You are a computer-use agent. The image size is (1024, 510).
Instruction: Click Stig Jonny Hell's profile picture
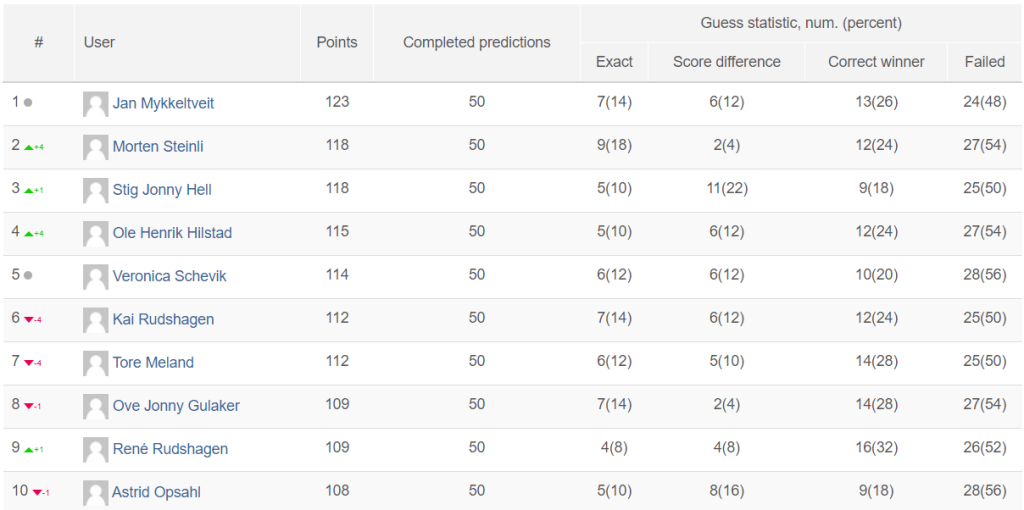pyautogui.click(x=95, y=190)
